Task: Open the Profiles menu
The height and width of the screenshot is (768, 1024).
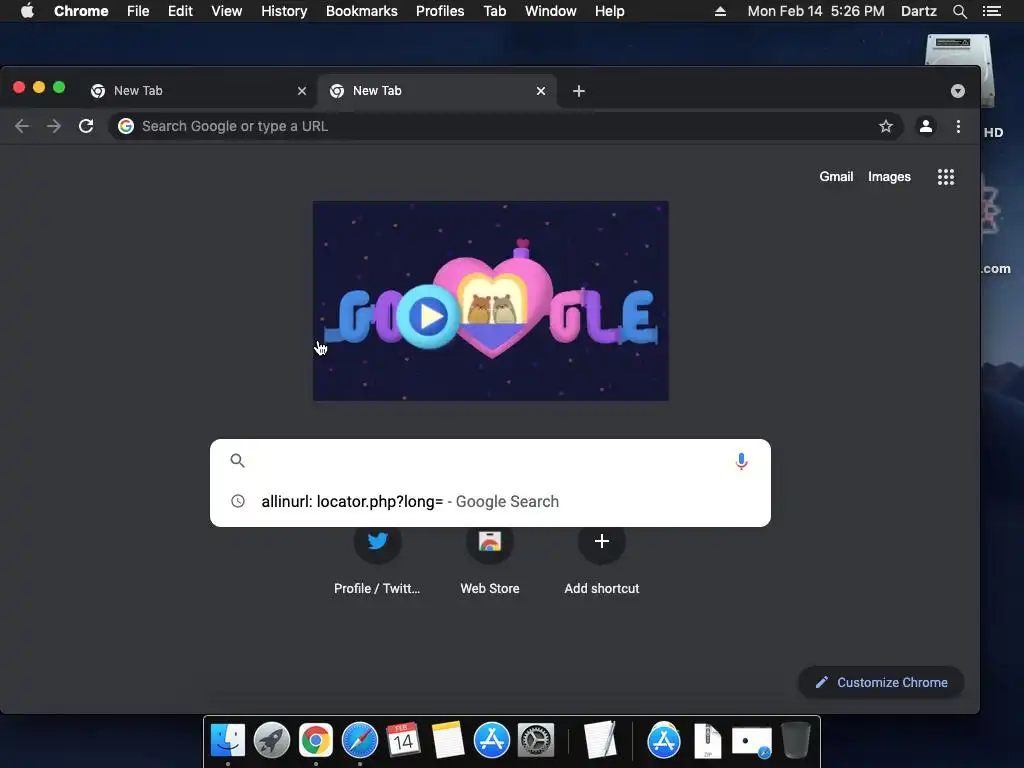Action: (x=440, y=11)
